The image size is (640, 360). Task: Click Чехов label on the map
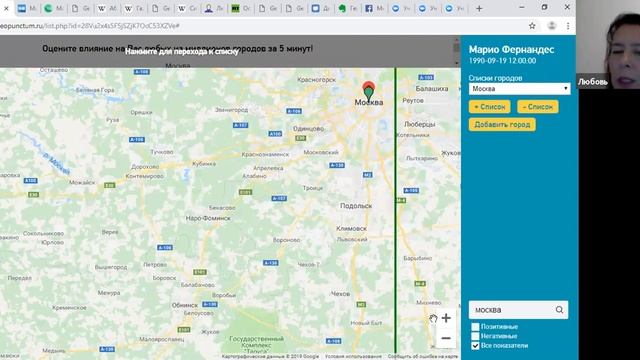tap(340, 293)
